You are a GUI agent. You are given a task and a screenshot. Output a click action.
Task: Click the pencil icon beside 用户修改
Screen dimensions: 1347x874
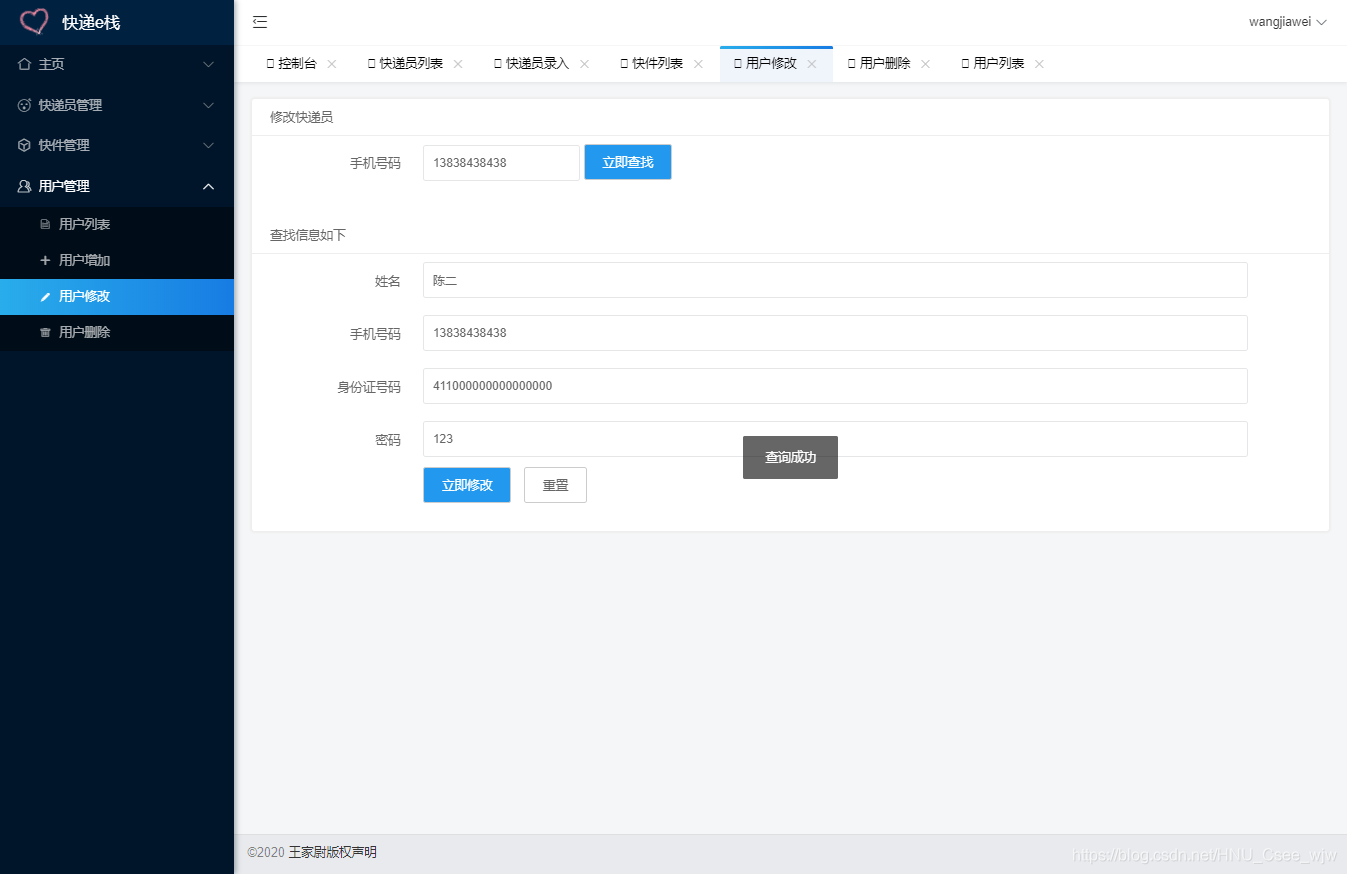tap(45, 297)
